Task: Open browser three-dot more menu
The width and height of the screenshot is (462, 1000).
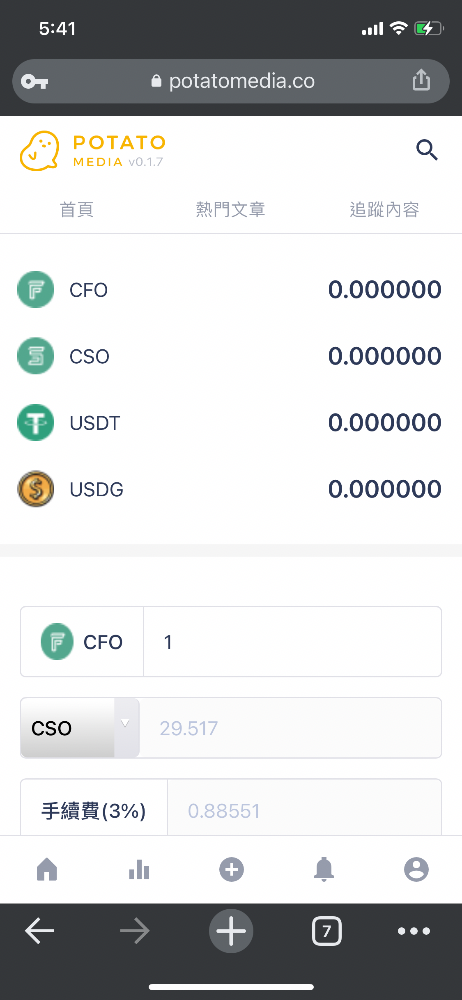Action: click(414, 931)
